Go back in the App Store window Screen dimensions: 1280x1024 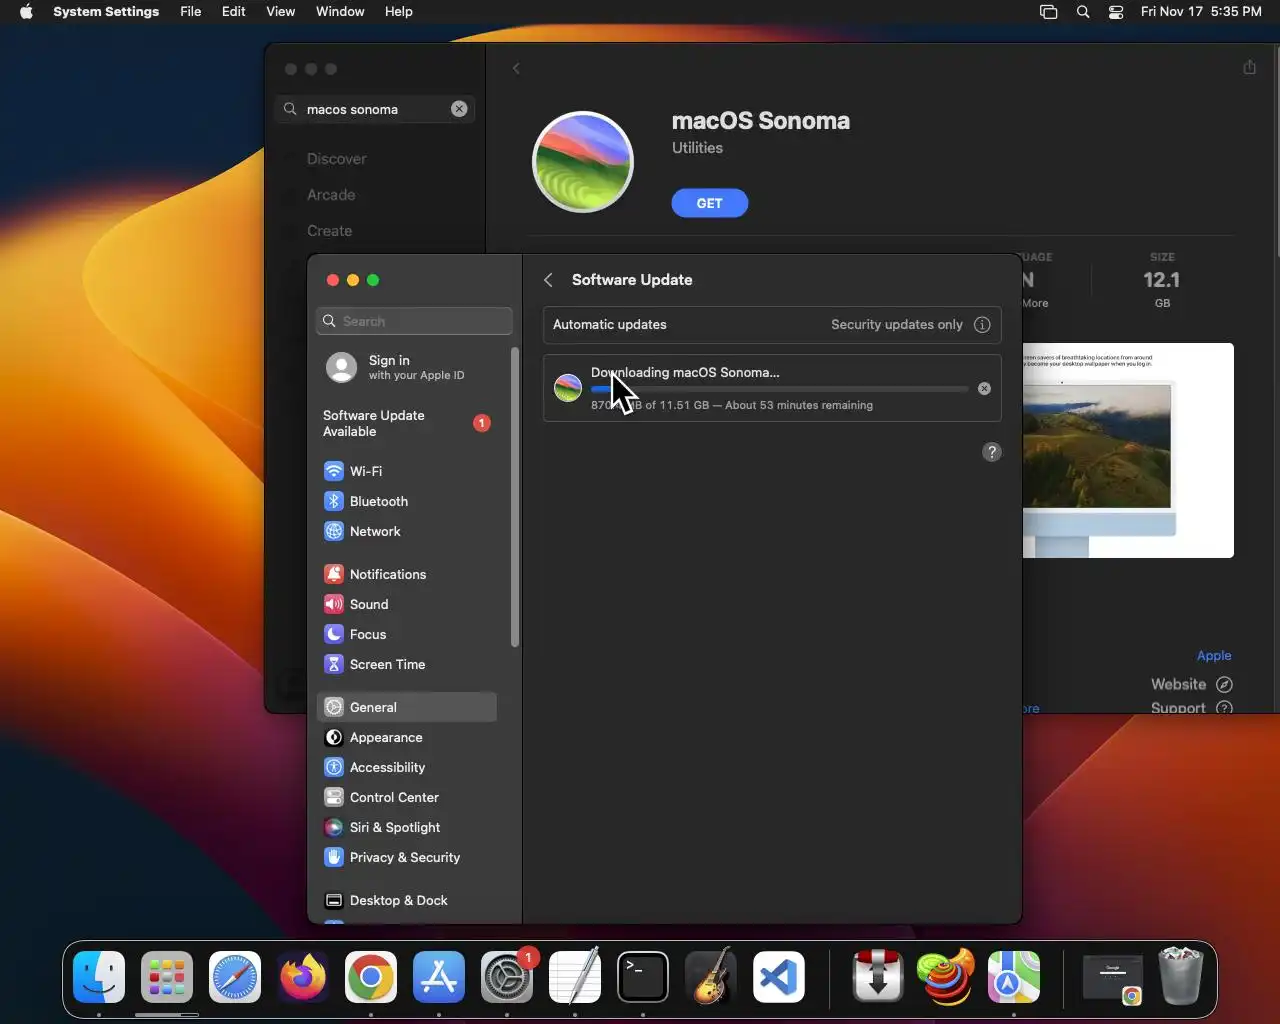516,68
